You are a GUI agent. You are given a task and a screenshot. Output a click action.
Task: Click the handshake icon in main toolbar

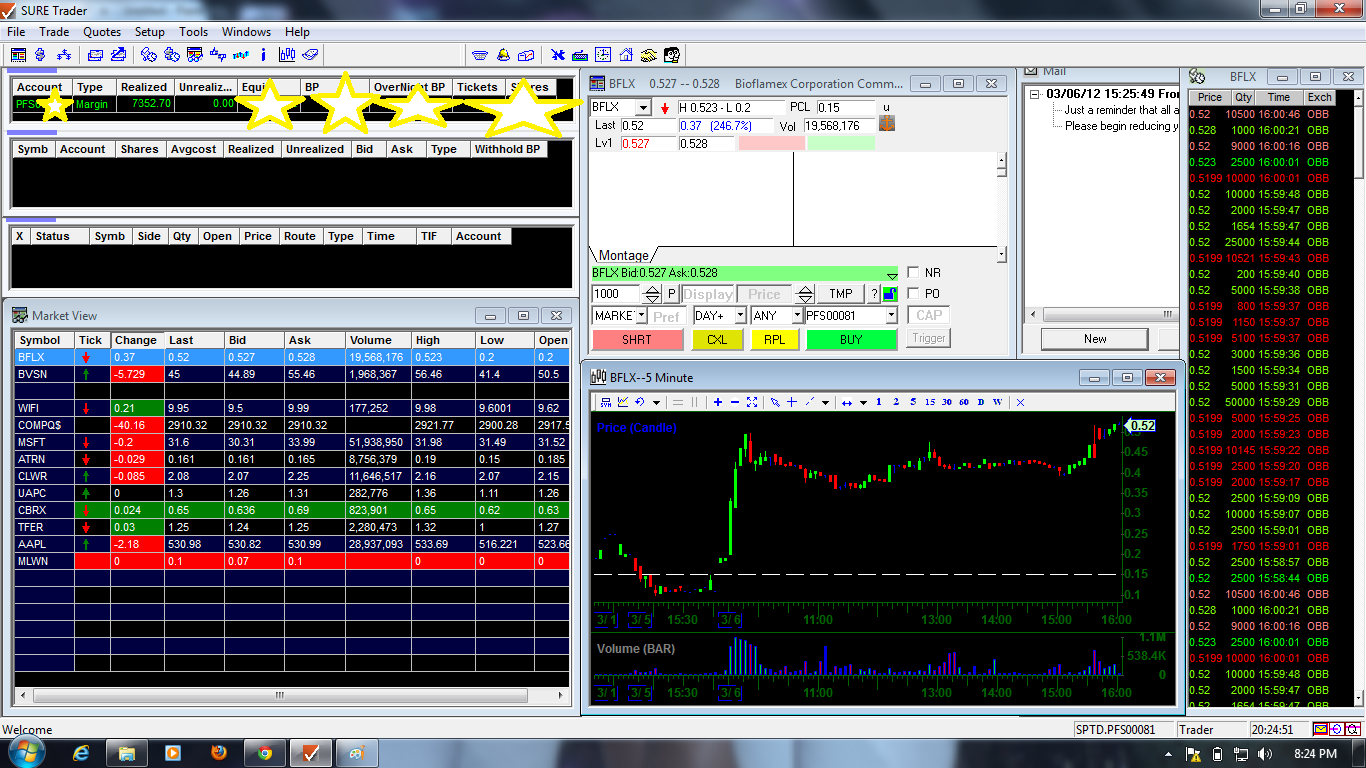(x=649, y=55)
